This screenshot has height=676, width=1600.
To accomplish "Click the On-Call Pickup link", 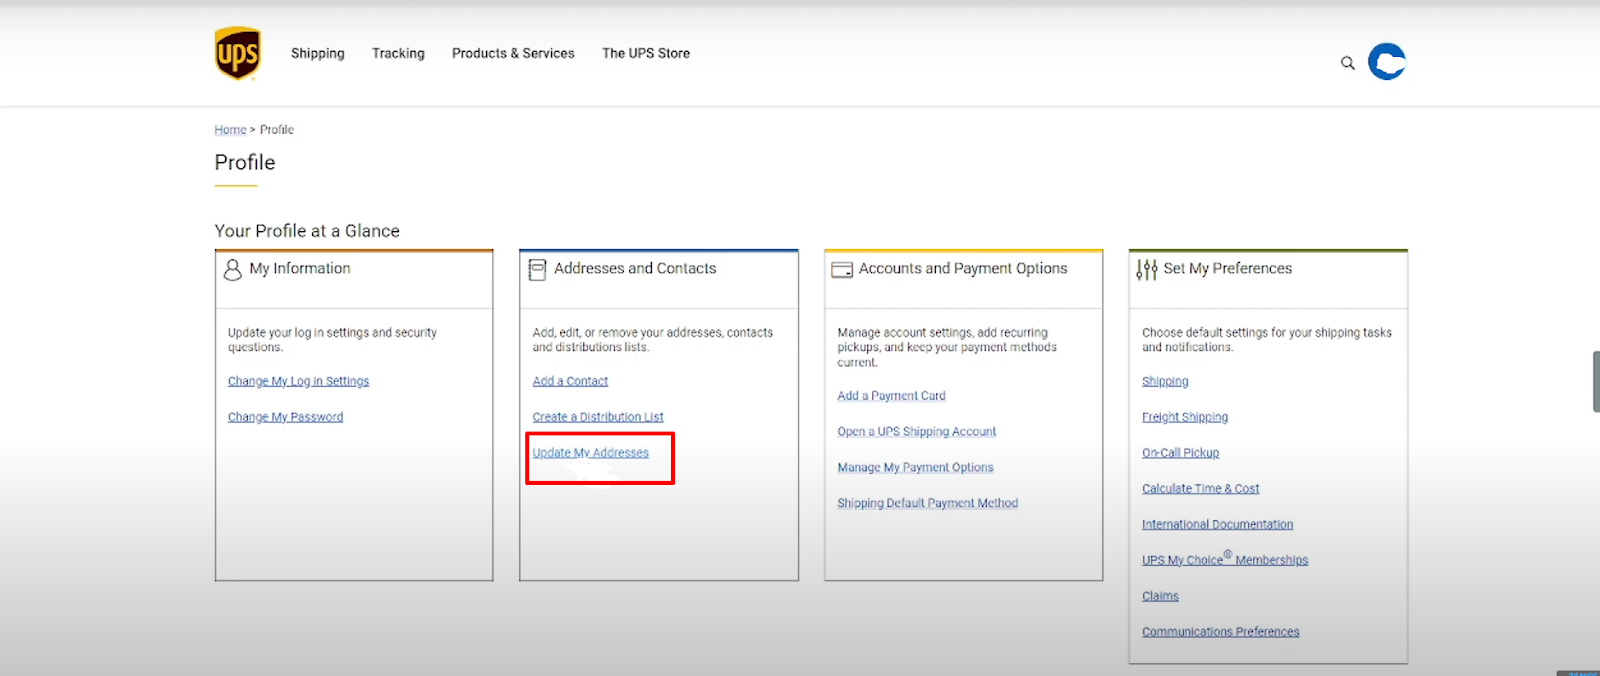I will coord(1180,453).
